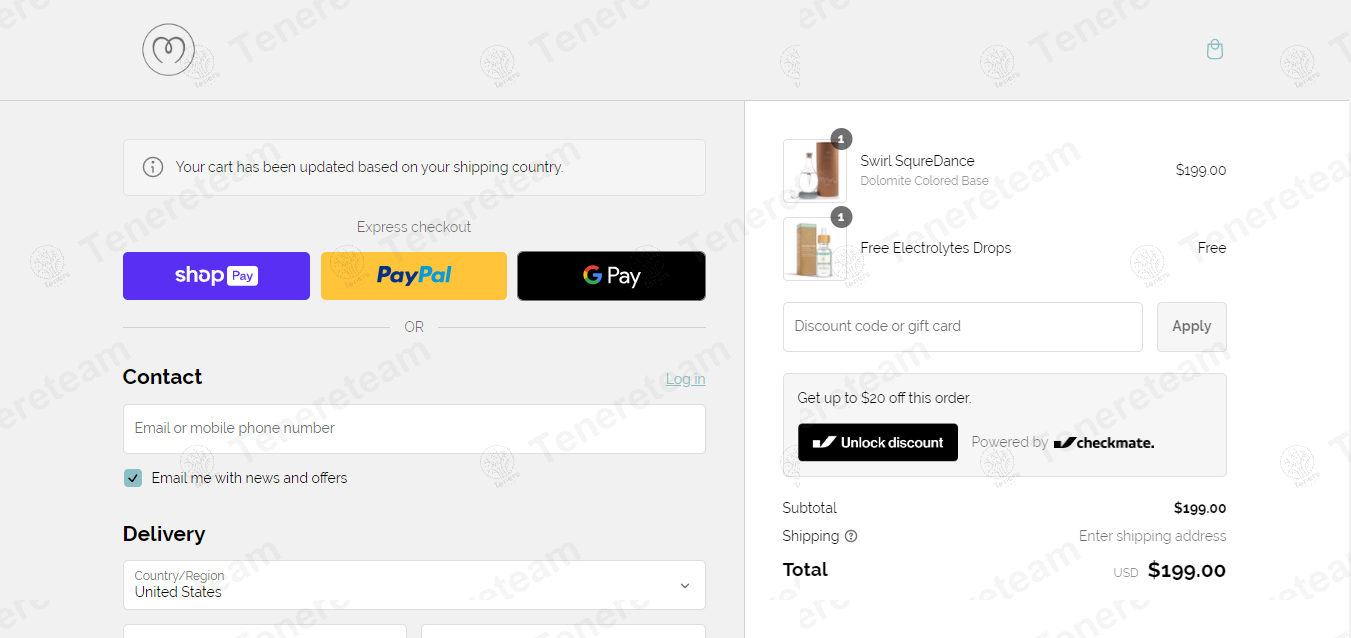1351x638 pixels.
Task: Open the Swirl SqureDance product thumbnail
Action: coord(815,171)
